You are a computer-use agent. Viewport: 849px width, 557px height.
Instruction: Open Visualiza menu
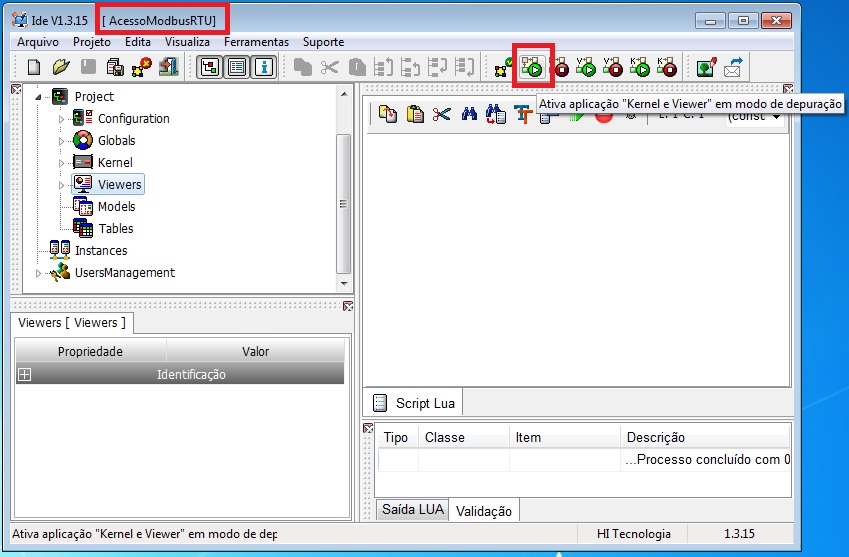coord(187,42)
